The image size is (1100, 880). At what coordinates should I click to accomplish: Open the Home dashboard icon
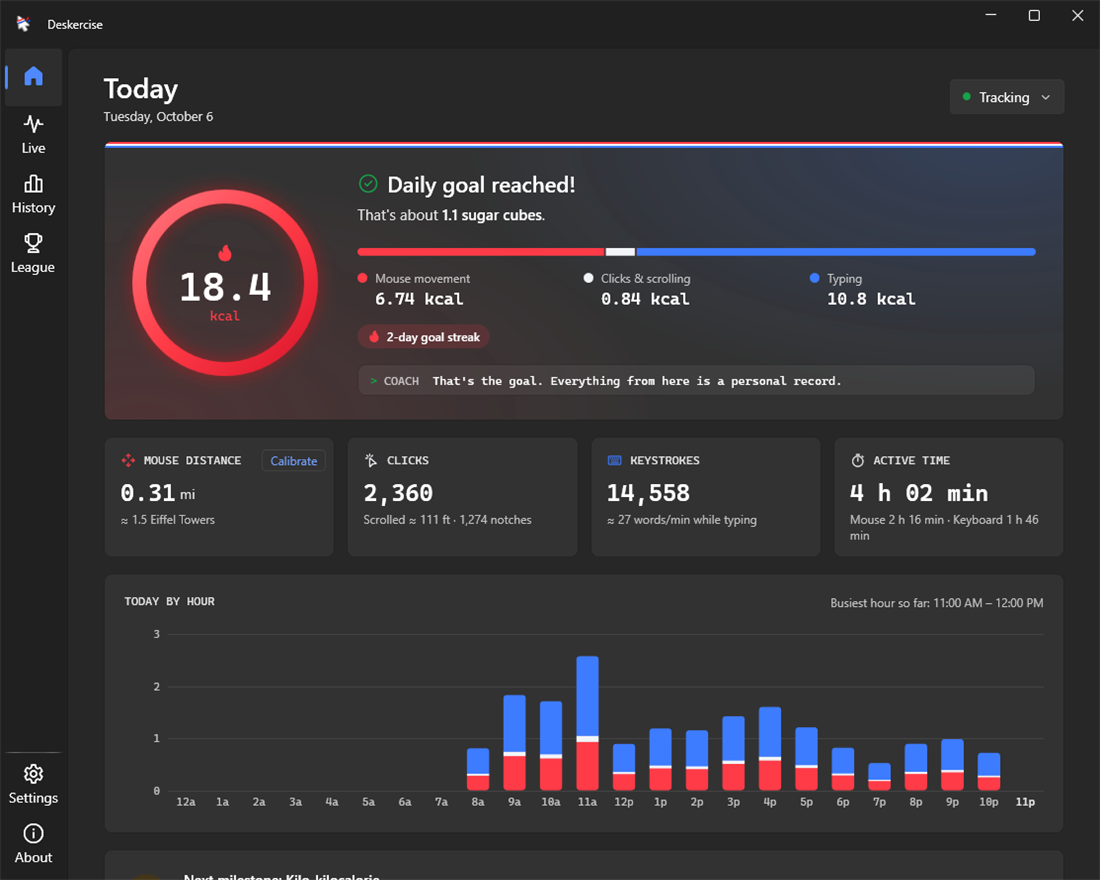tap(33, 76)
